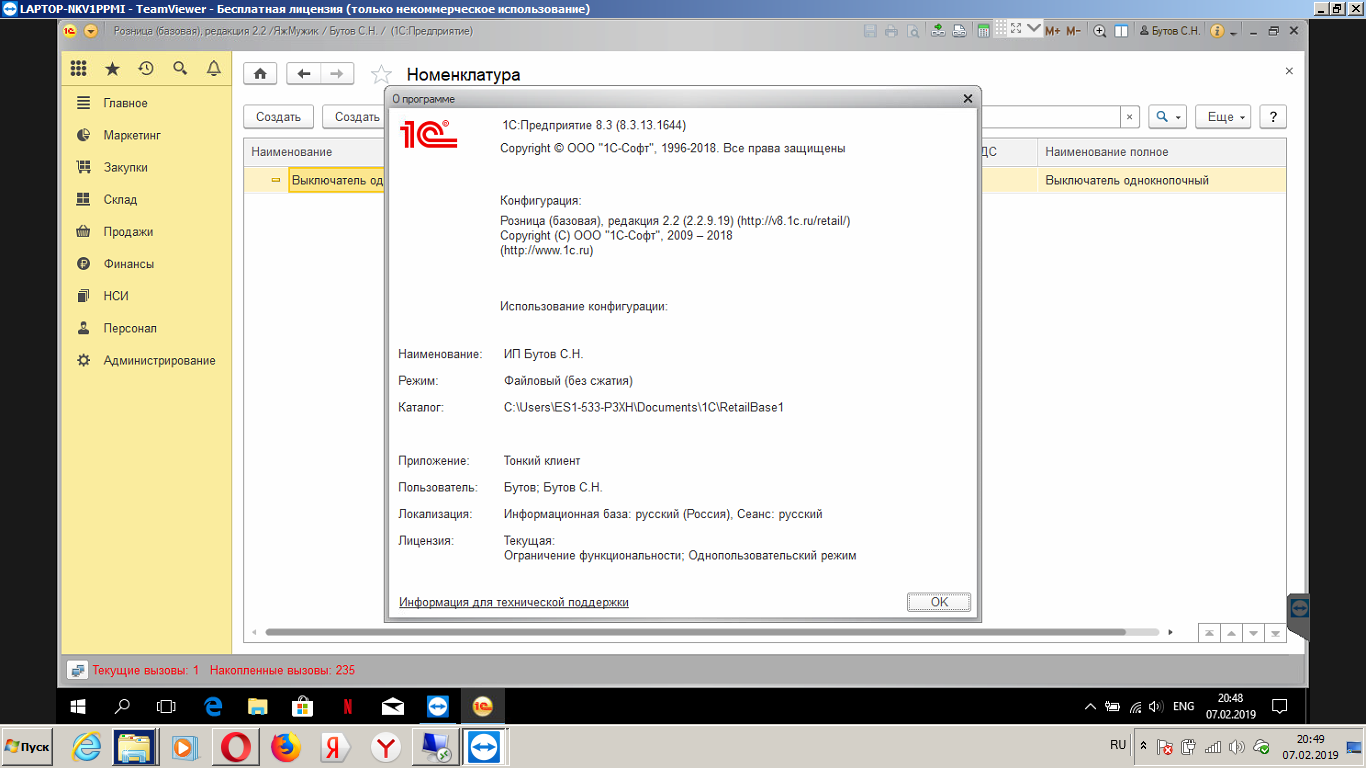Jump to list top arrow button
Image resolution: width=1366 pixels, height=768 pixels.
[1209, 633]
